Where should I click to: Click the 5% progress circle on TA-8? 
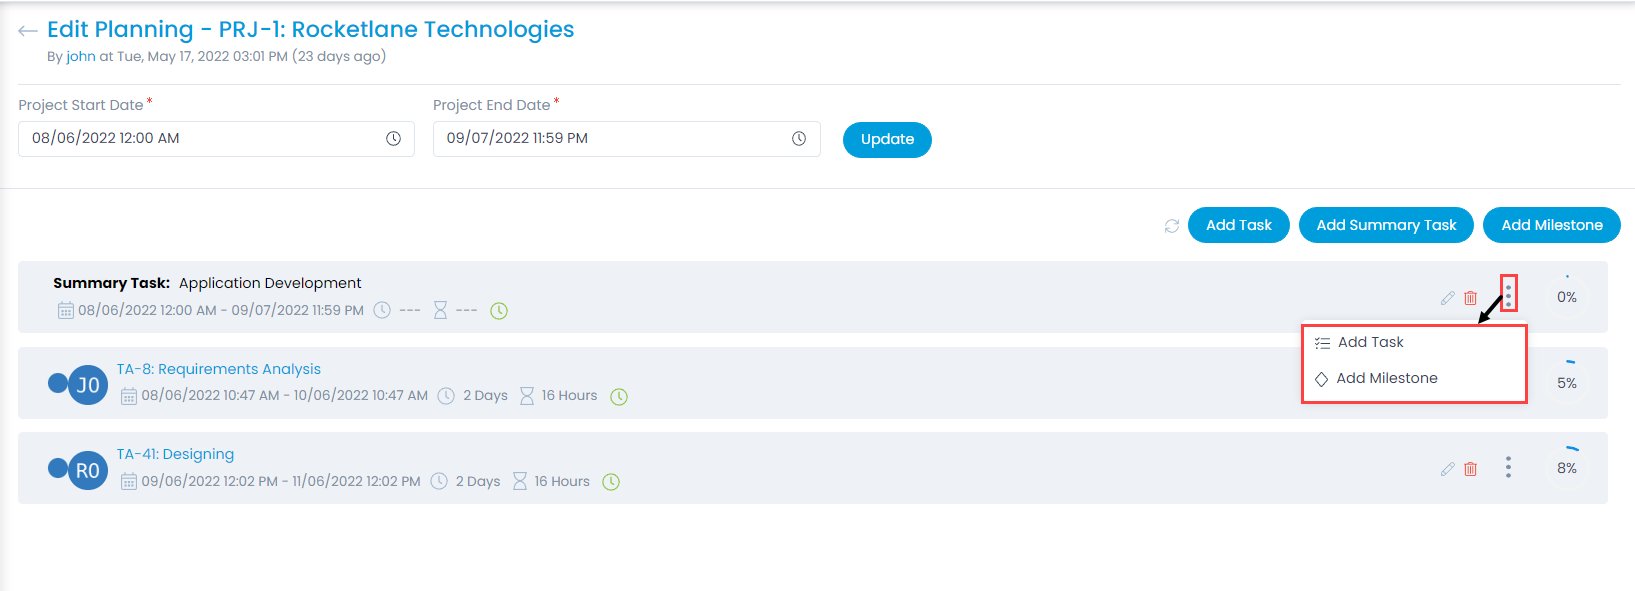click(1567, 381)
